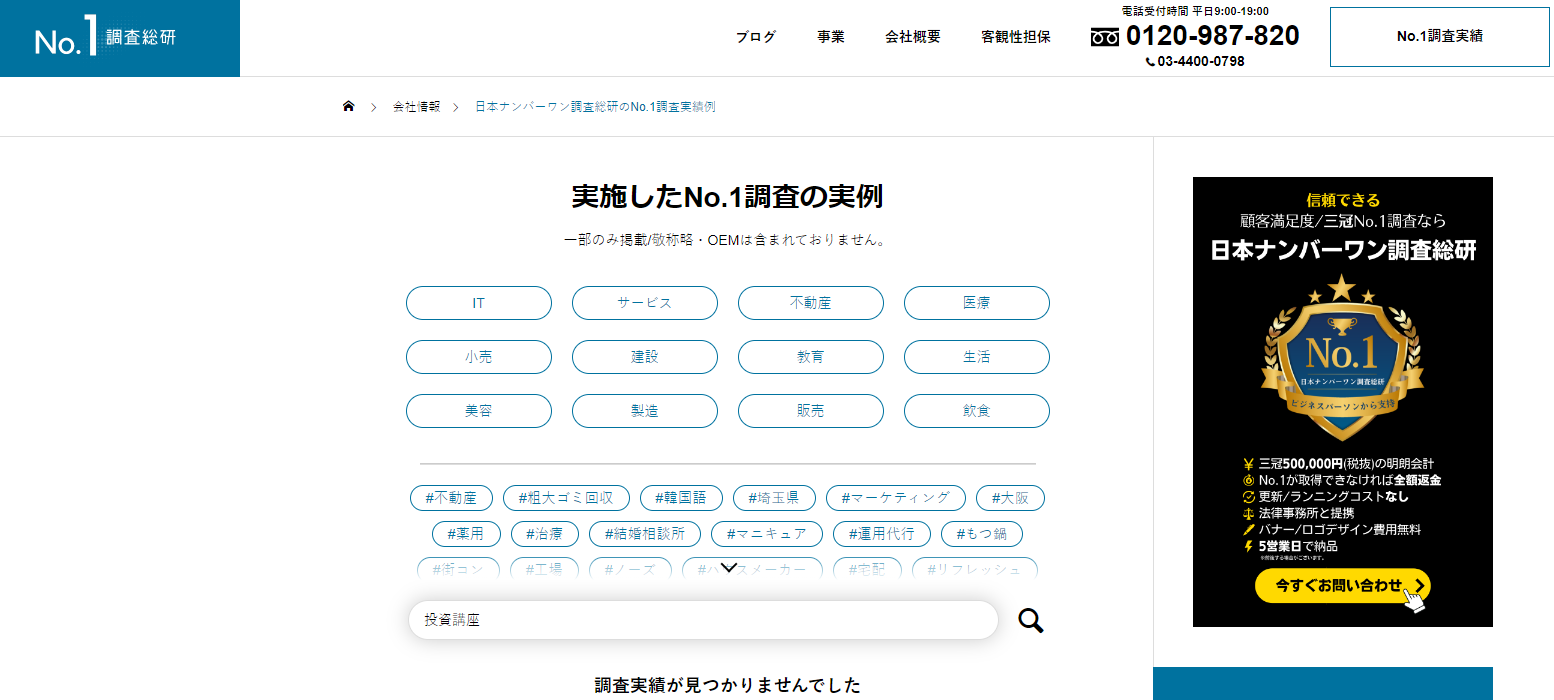Open the 会社概要 menu item

(912, 37)
